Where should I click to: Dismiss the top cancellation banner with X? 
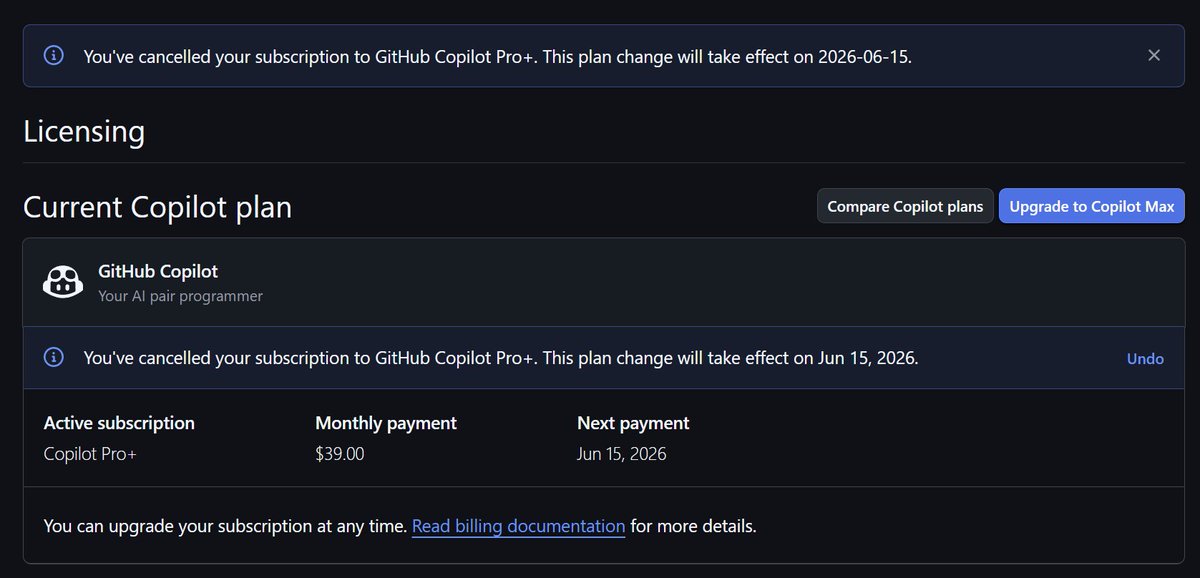(x=1154, y=56)
